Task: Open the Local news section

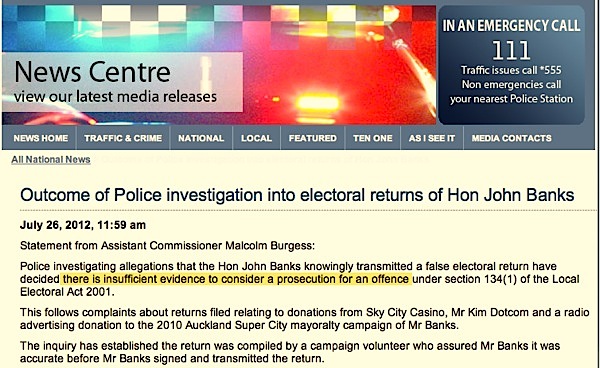Action: click(256, 138)
